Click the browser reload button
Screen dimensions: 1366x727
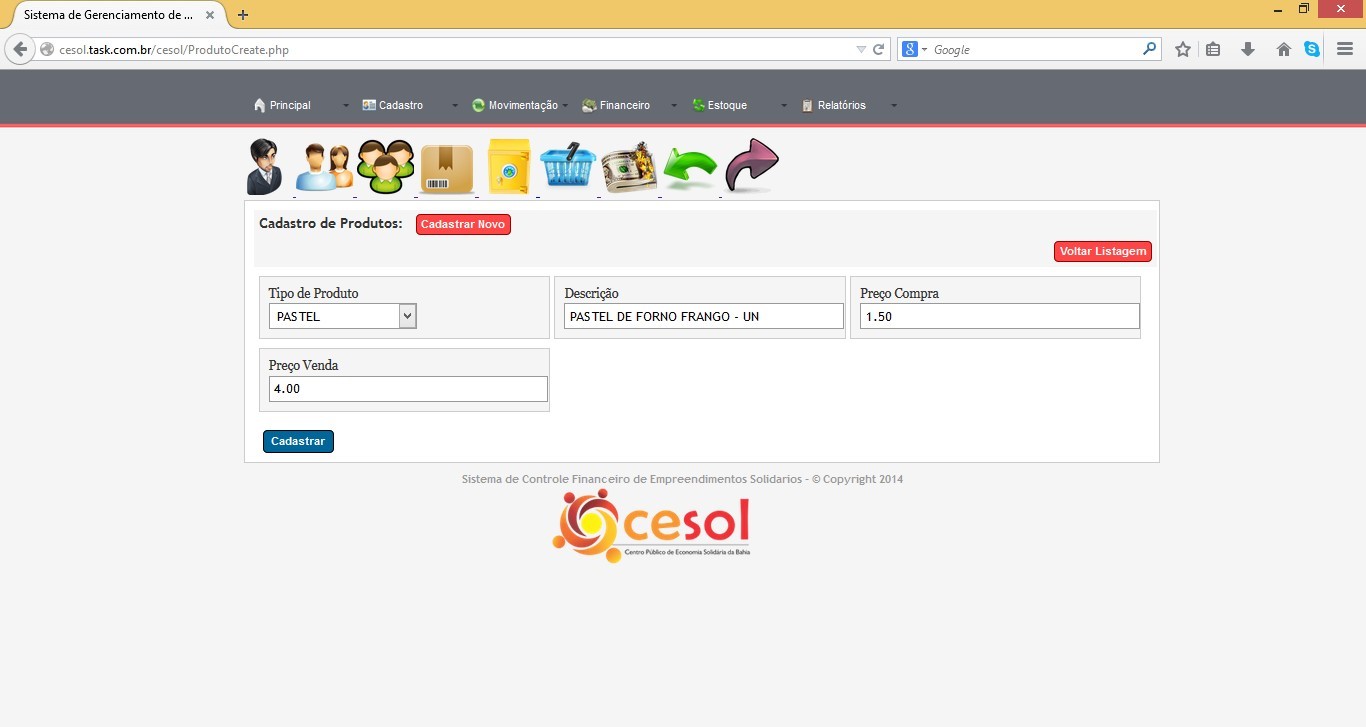[x=879, y=49]
